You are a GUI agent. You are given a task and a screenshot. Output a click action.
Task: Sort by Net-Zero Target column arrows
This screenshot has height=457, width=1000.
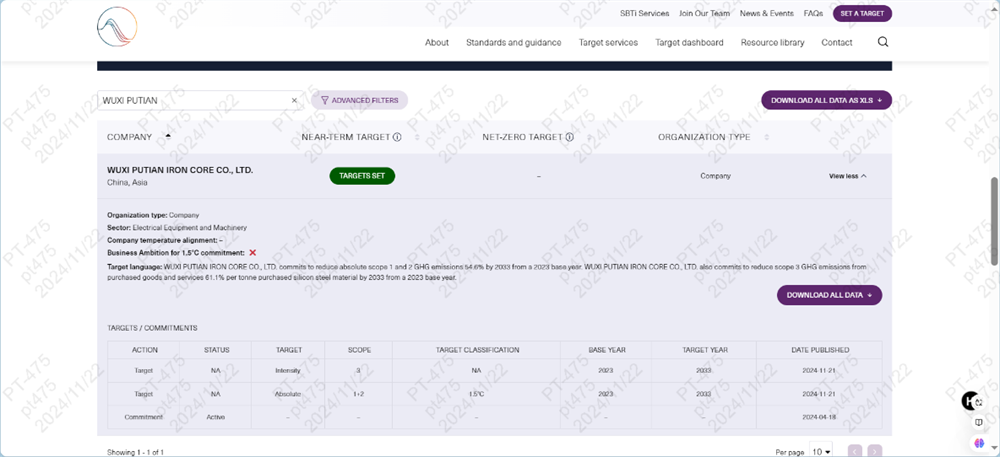(589, 137)
